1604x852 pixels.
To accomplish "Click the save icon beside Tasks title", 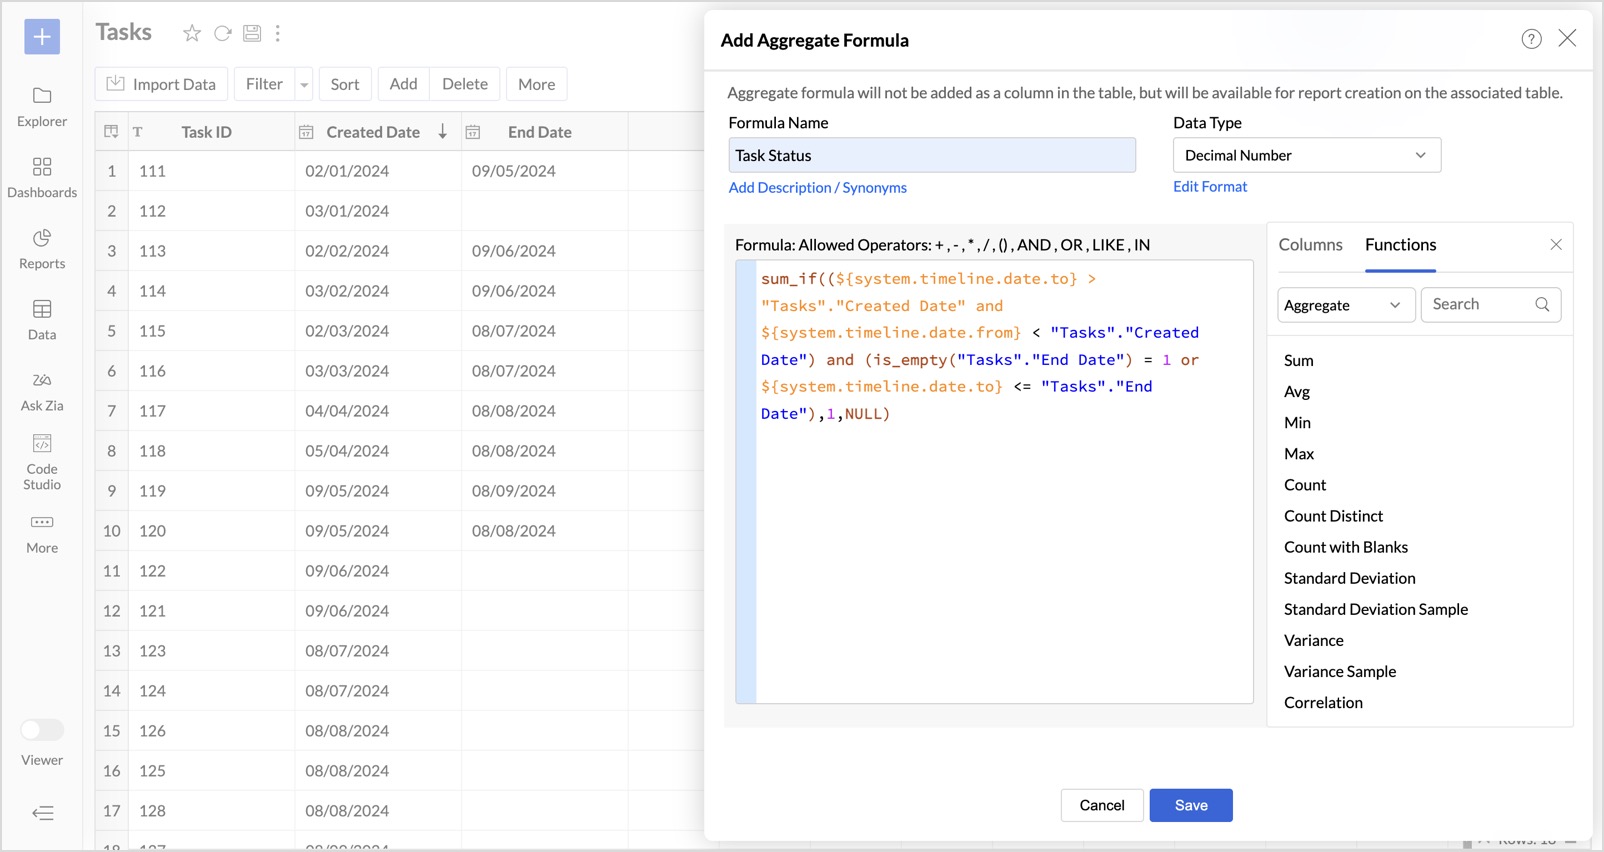I will pos(252,34).
